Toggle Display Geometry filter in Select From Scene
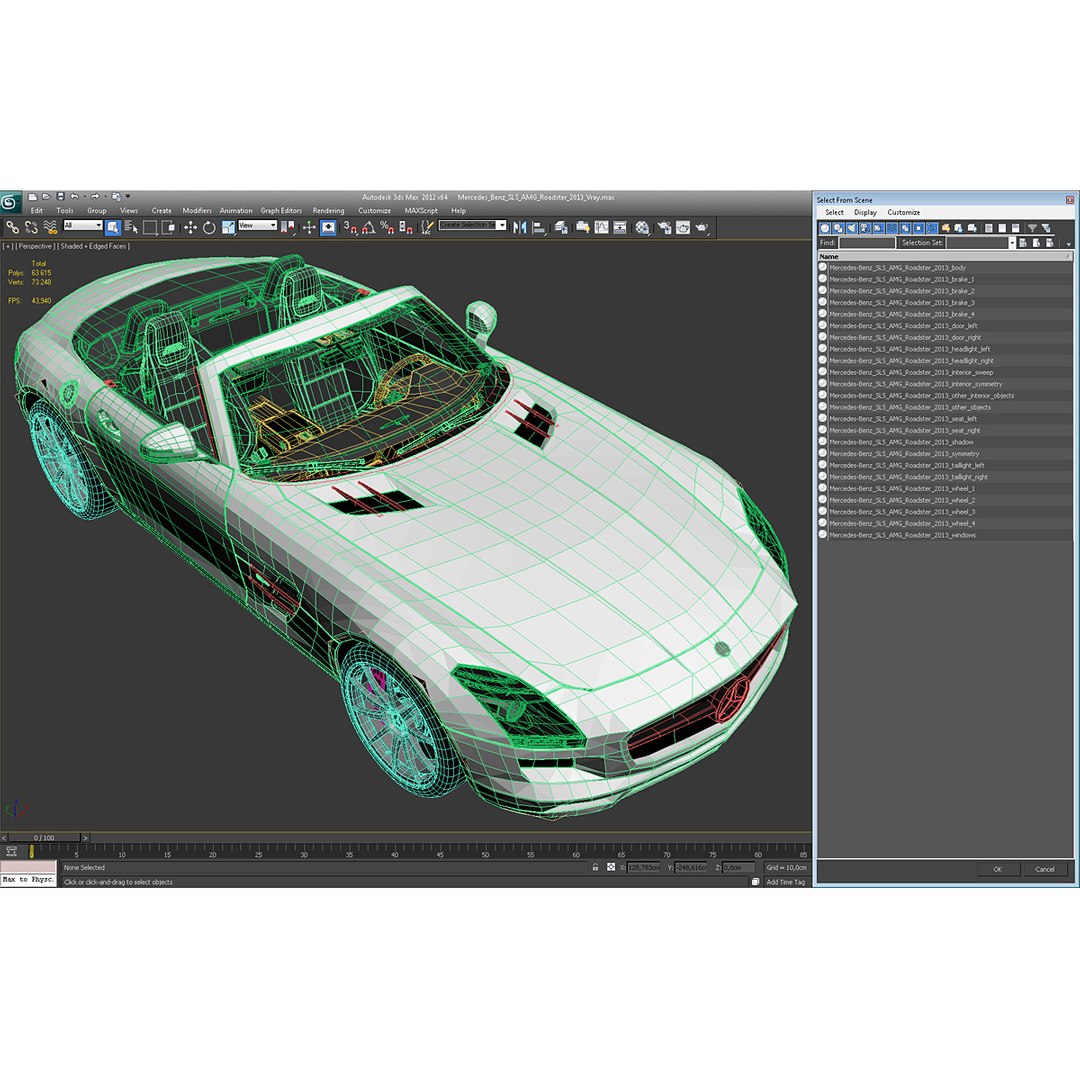 824,228
